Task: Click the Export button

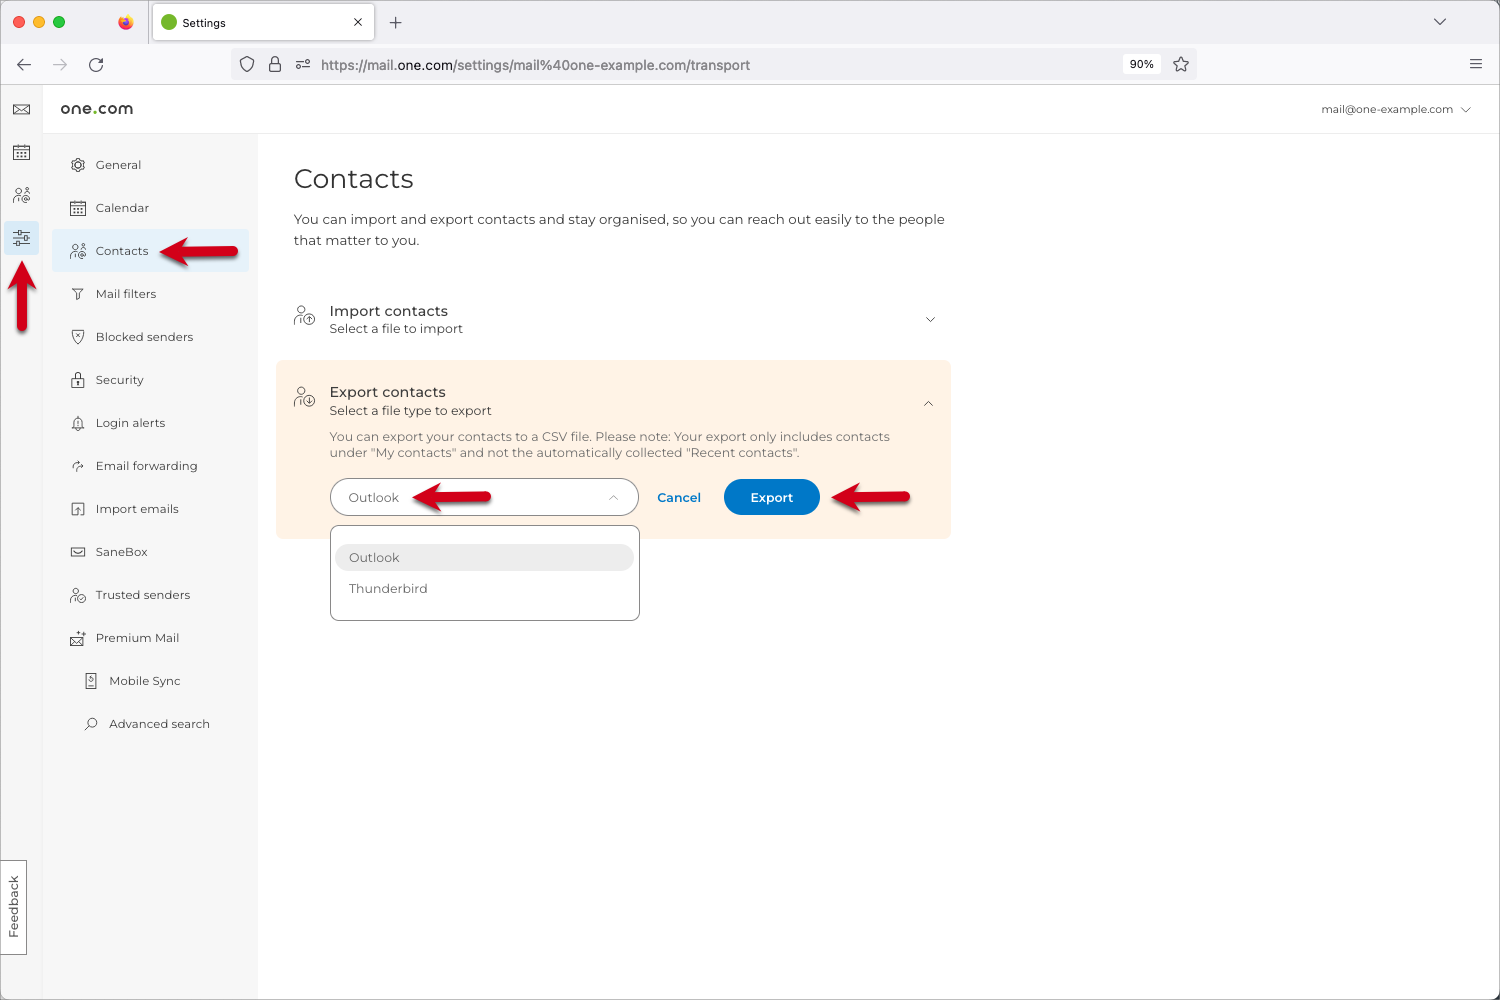Action: (771, 497)
